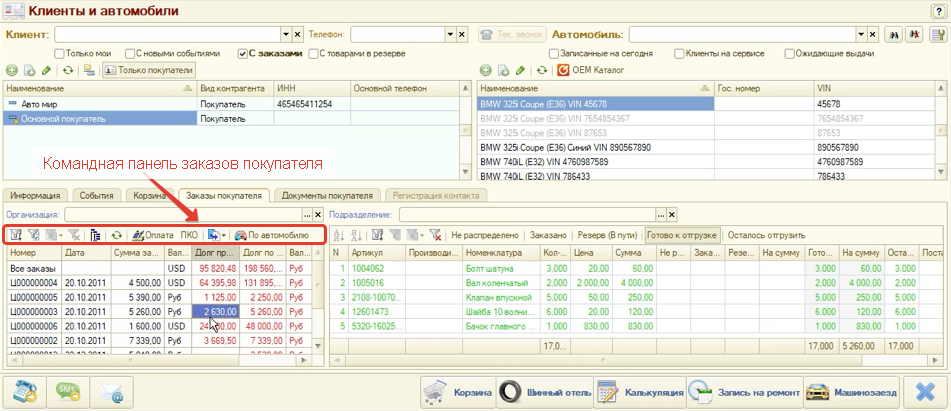Switch to the Информация tab

coord(35,196)
